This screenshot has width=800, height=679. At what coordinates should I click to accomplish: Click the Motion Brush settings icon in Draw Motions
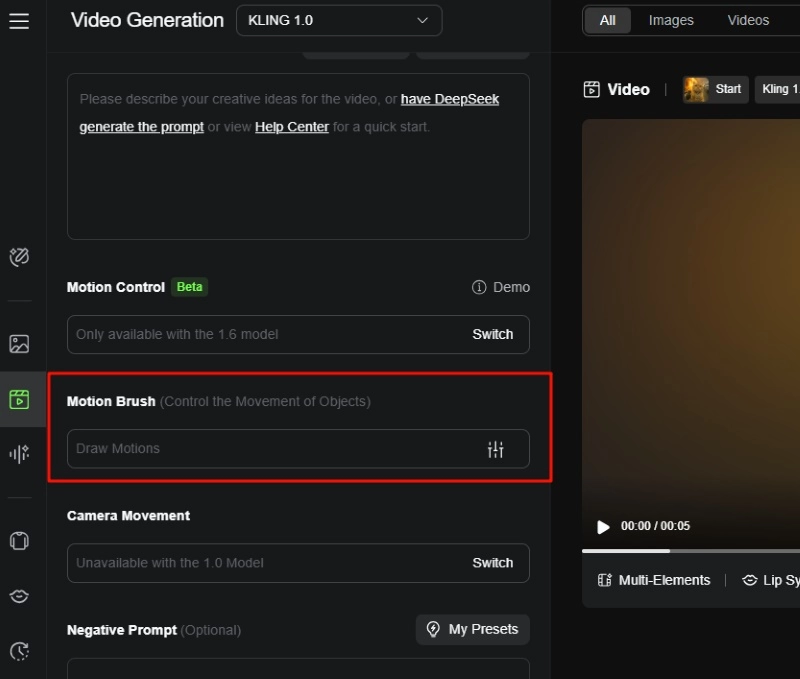[x=496, y=449]
